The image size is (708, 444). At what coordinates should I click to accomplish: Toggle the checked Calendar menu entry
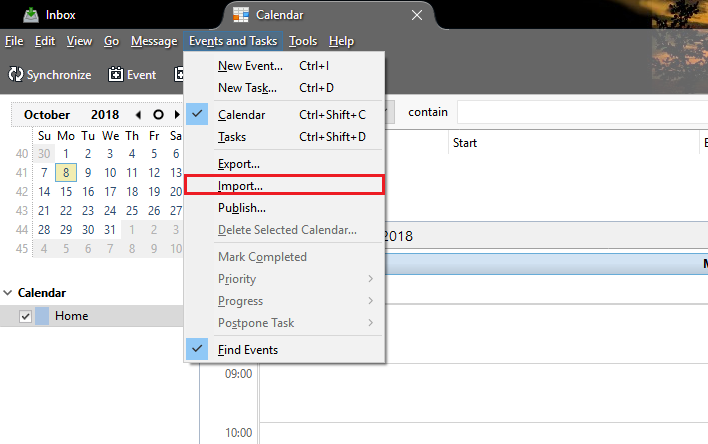284,115
